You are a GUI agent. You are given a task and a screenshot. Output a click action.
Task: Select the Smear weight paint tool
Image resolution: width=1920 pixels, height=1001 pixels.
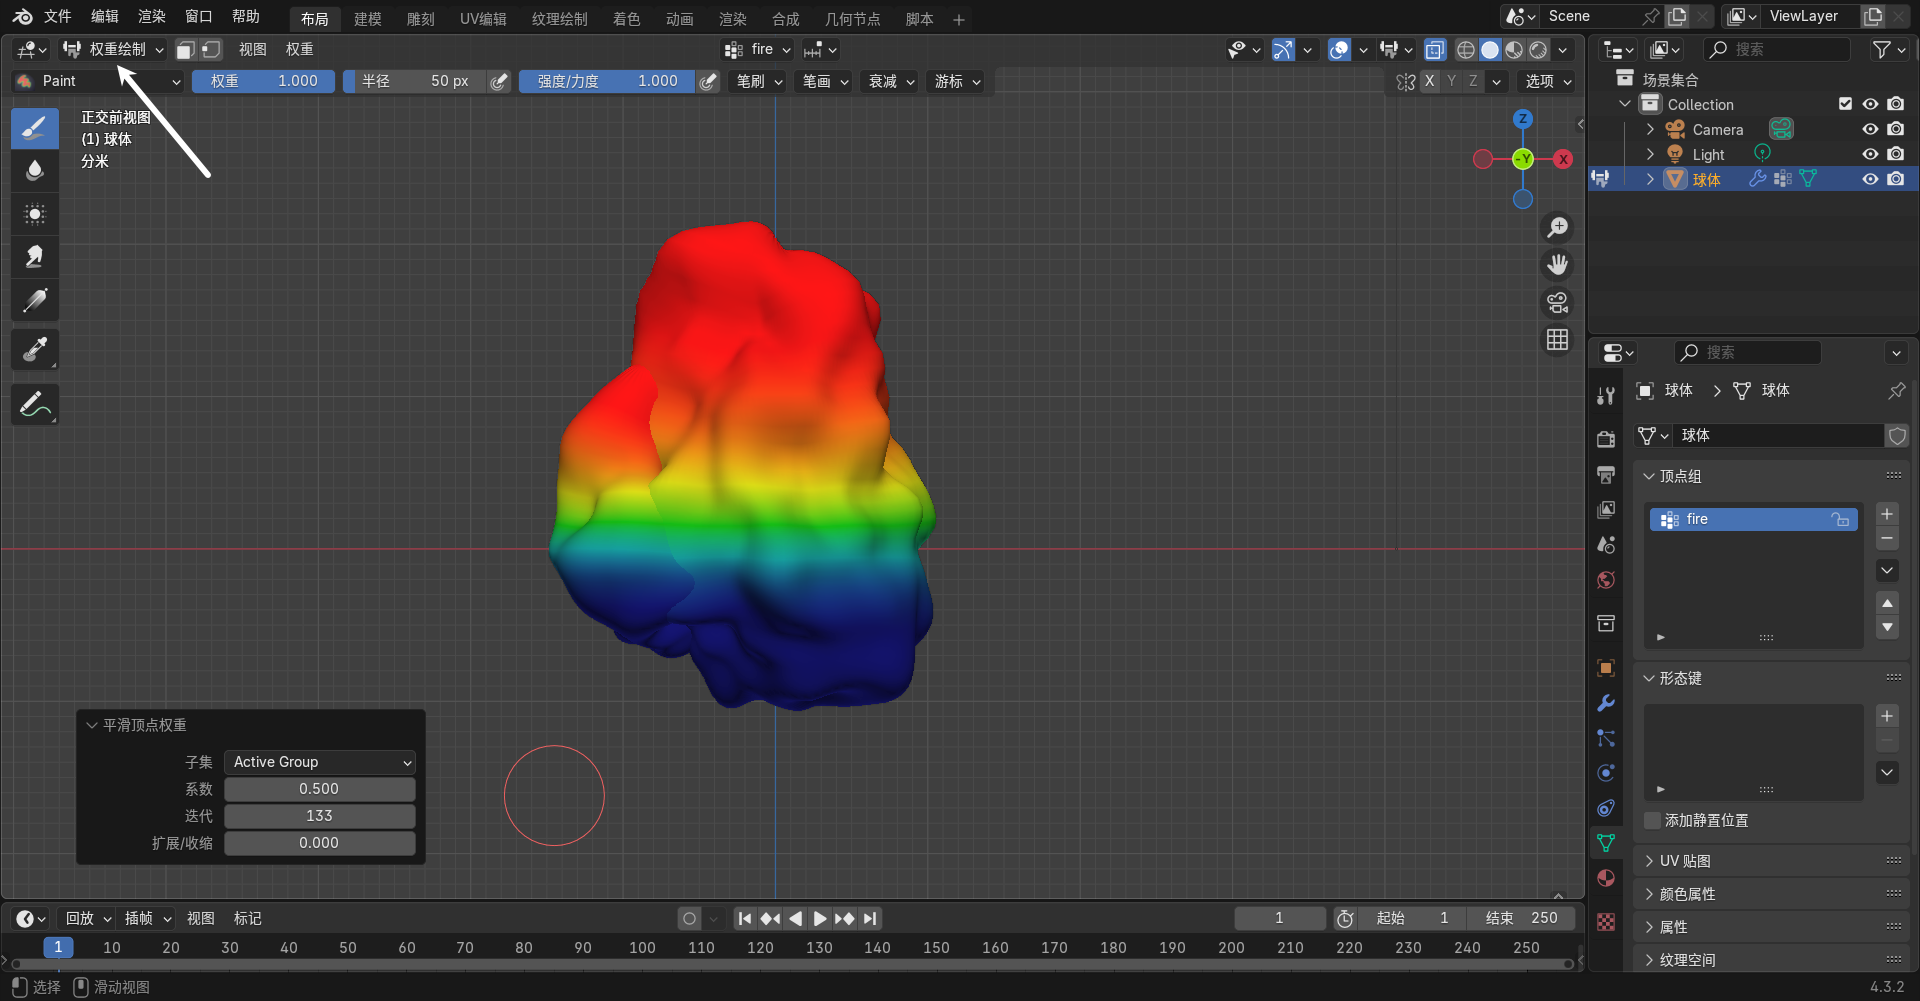pos(34,257)
